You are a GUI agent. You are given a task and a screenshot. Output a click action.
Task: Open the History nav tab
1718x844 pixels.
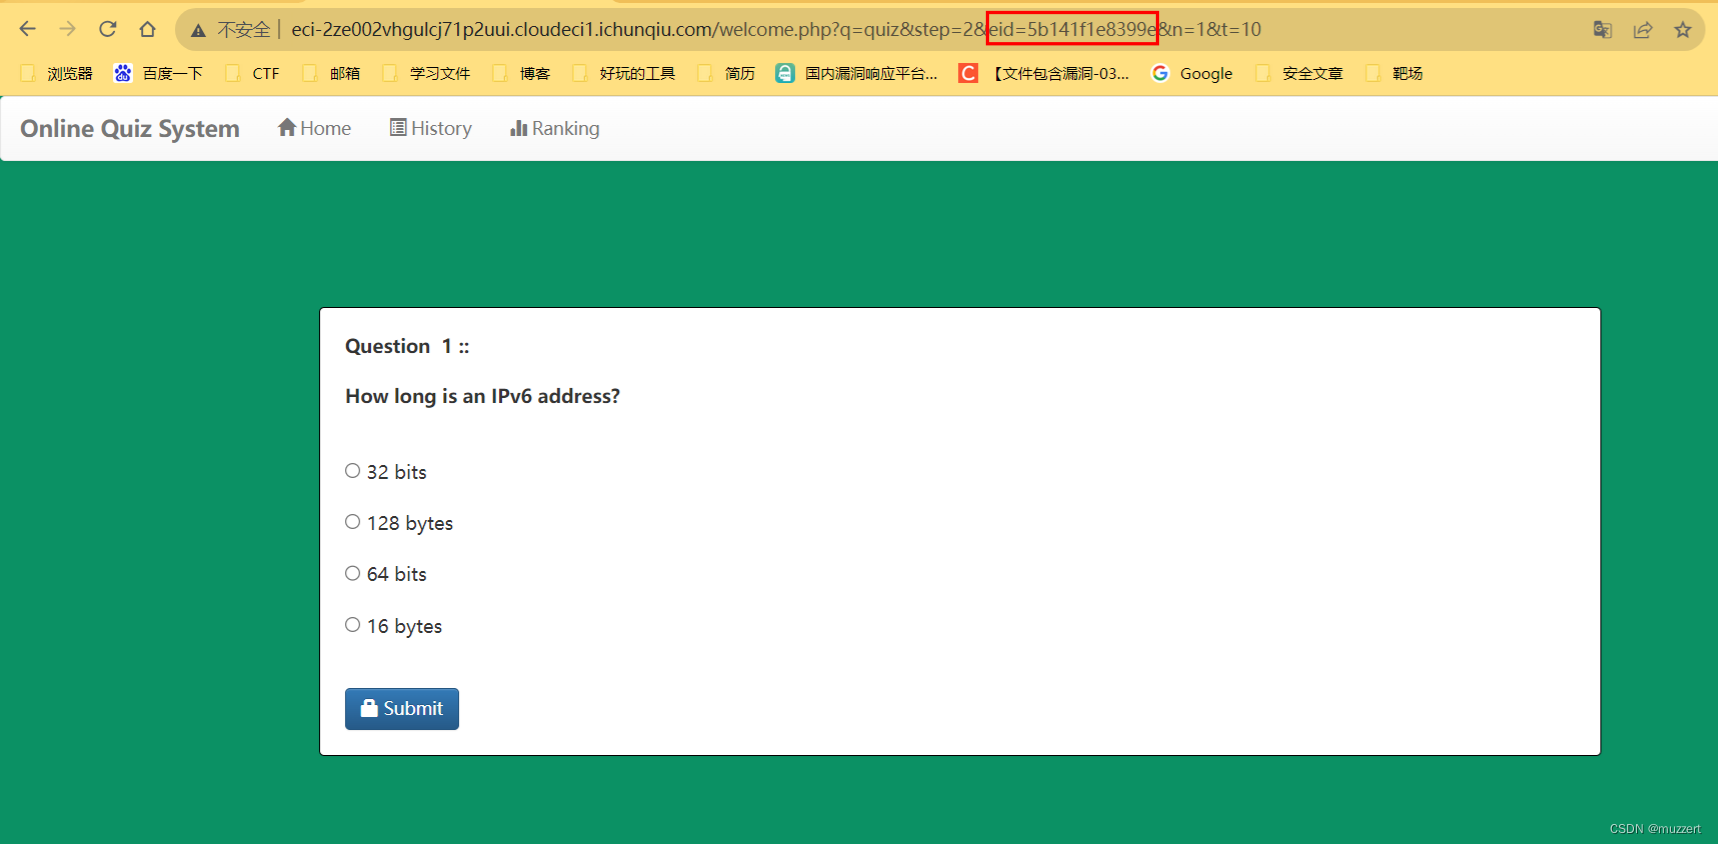[430, 128]
